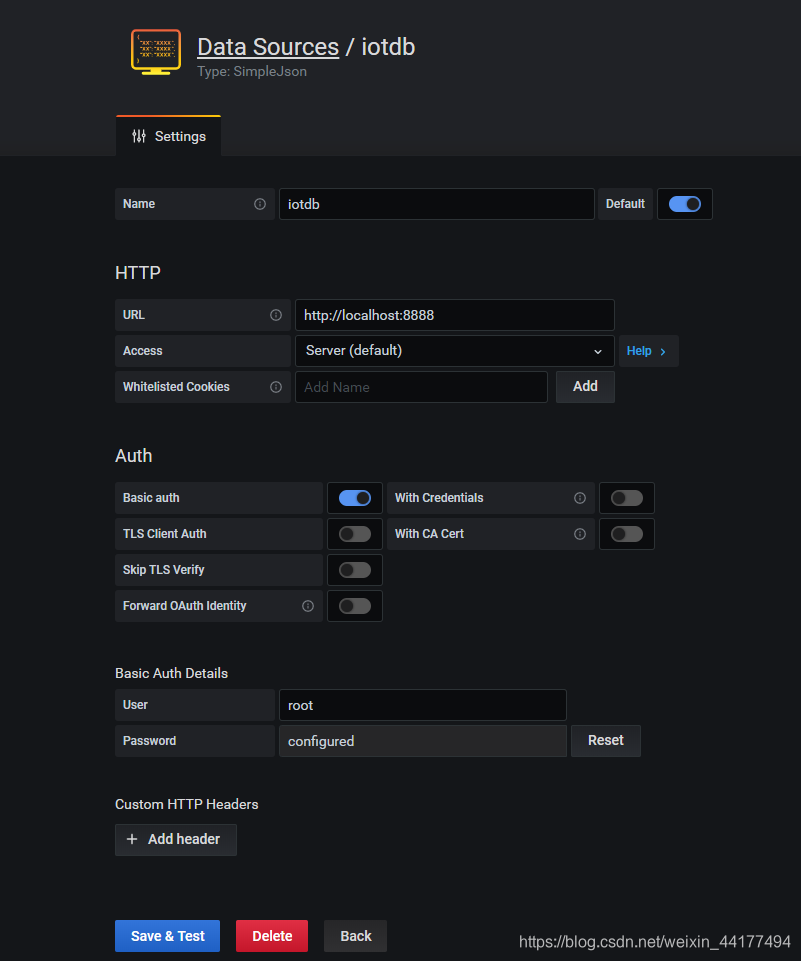Click the Save & Test button

point(167,936)
